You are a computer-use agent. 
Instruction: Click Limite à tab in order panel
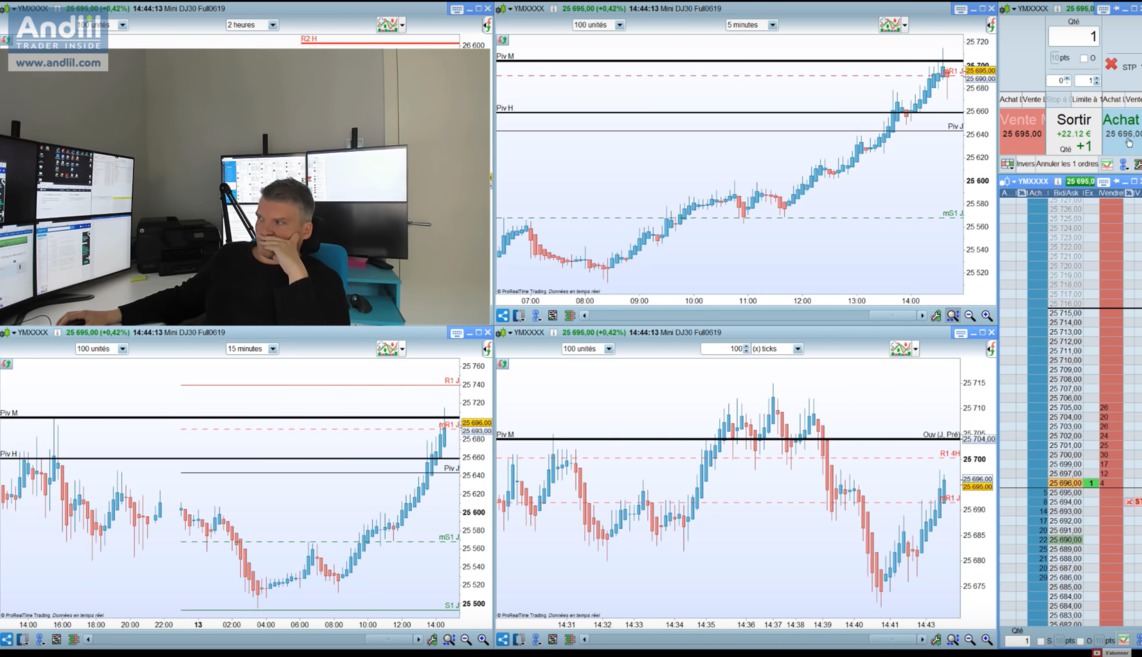click(x=1085, y=99)
